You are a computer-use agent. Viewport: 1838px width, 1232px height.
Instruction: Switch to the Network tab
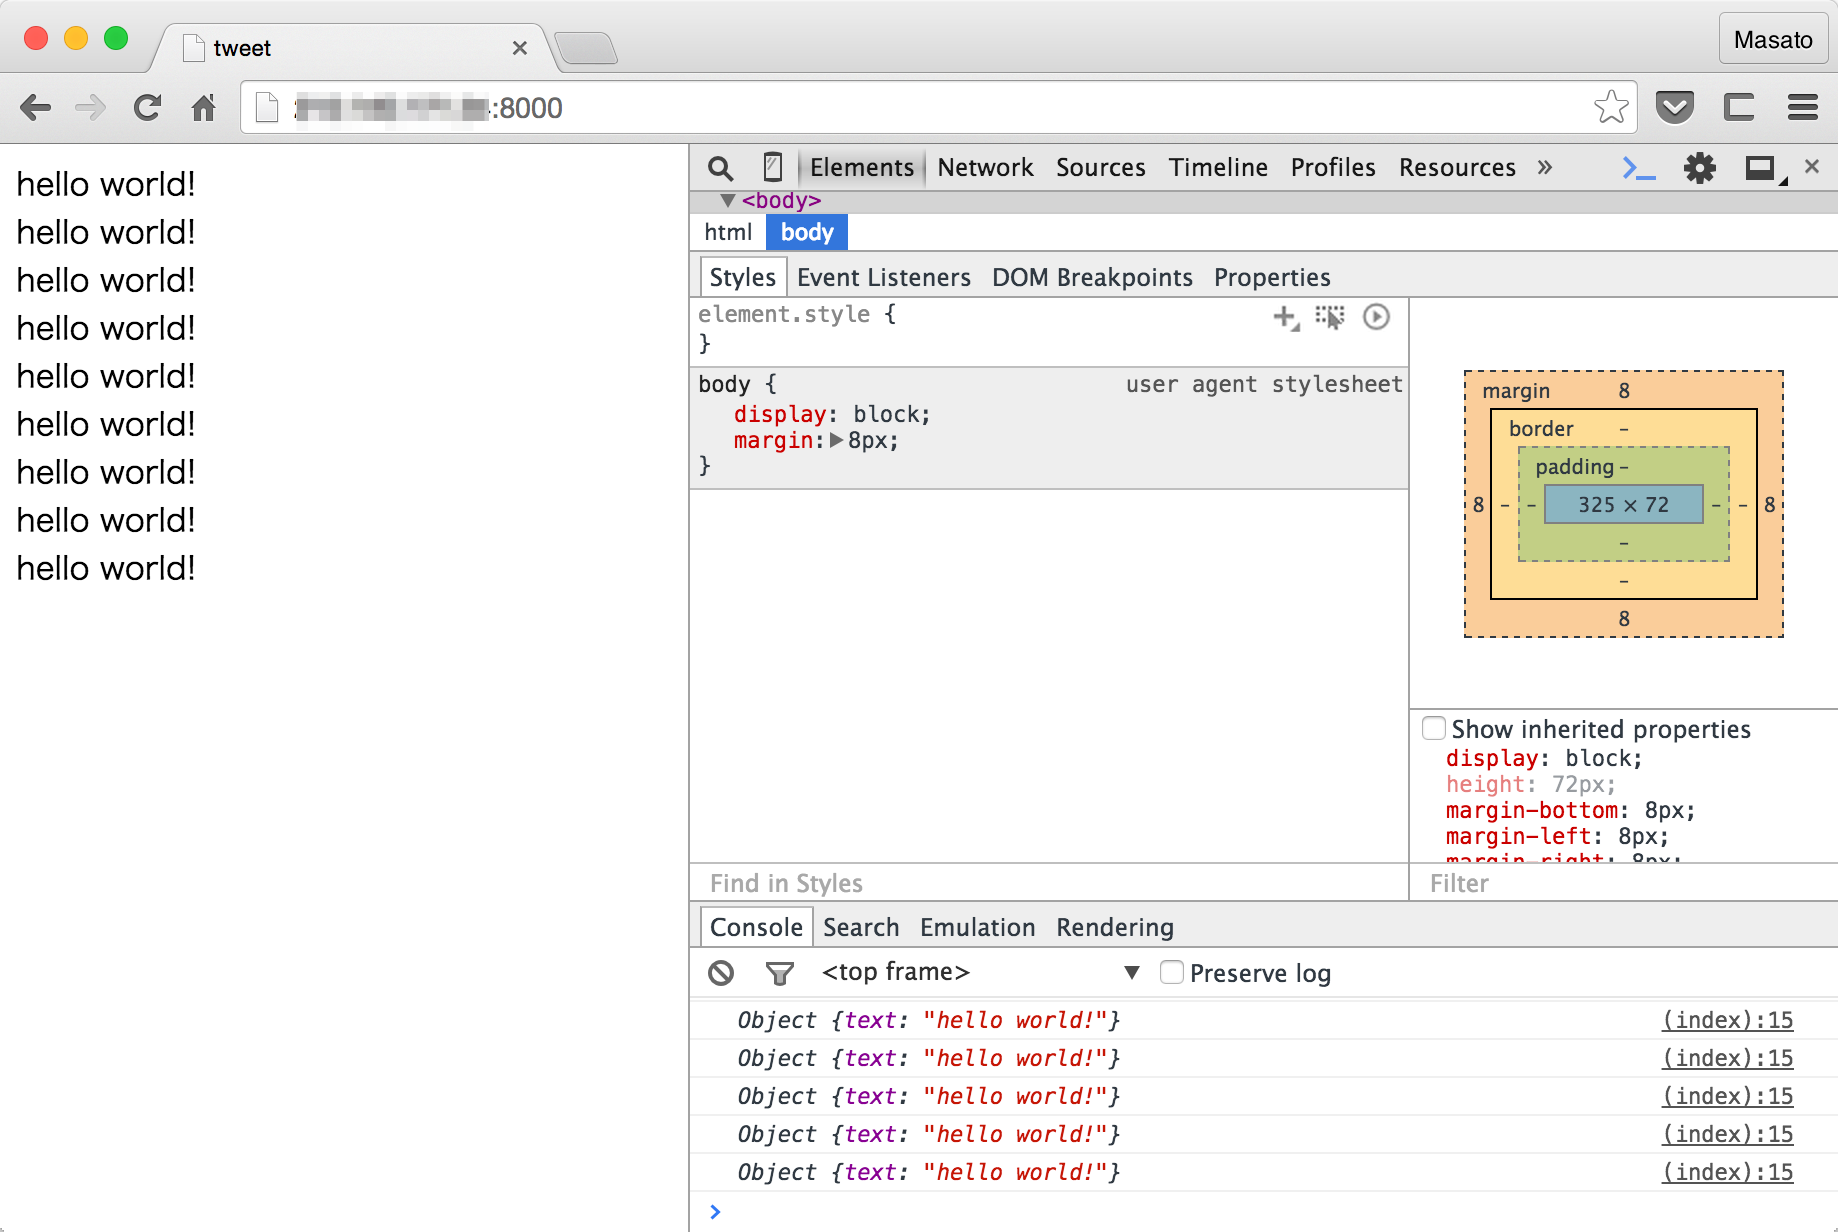point(985,168)
